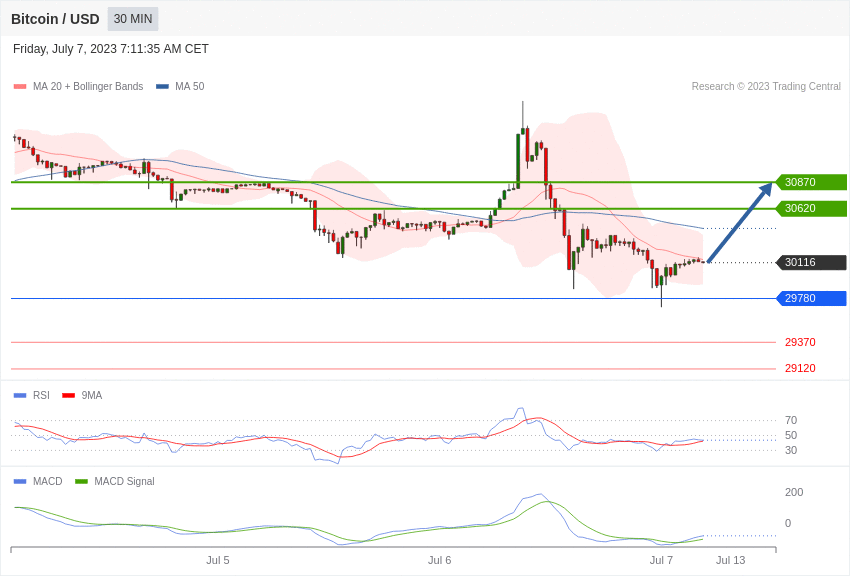Click the 29370 red support label
Image resolution: width=850 pixels, height=576 pixels.
[x=800, y=342]
